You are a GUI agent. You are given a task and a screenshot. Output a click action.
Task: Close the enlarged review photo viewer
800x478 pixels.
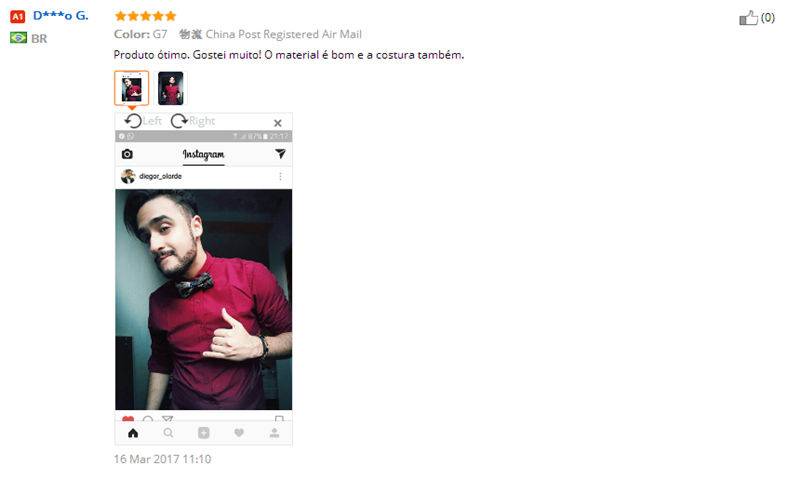tap(278, 123)
